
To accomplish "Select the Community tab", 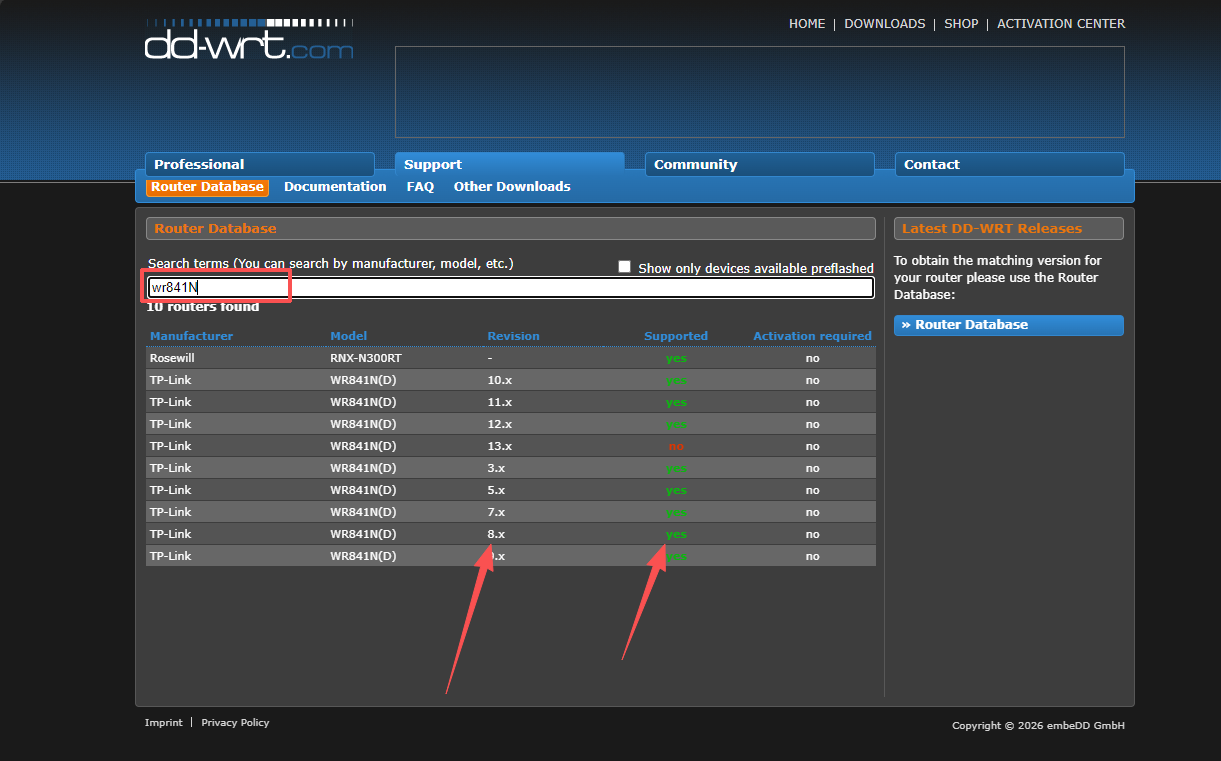I will 760,164.
